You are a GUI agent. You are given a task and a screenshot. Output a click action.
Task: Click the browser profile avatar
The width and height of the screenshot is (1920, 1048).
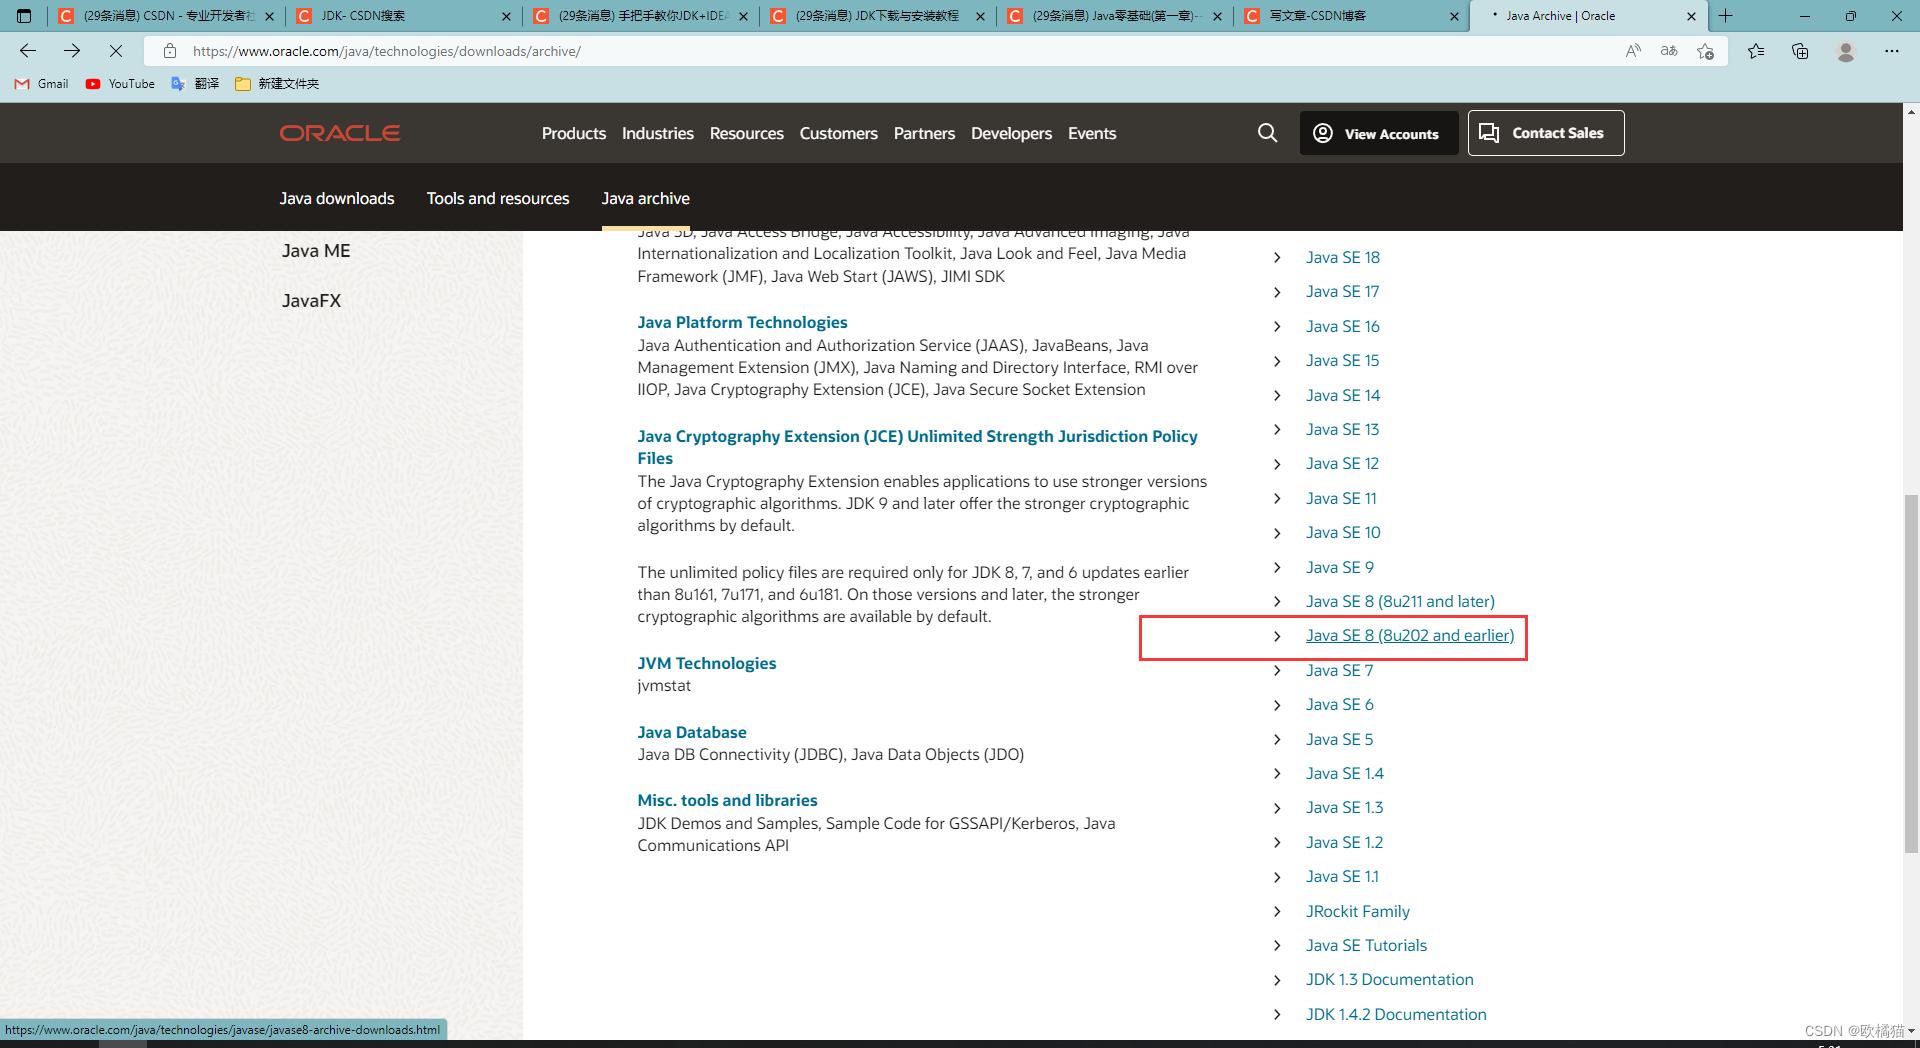click(1846, 51)
